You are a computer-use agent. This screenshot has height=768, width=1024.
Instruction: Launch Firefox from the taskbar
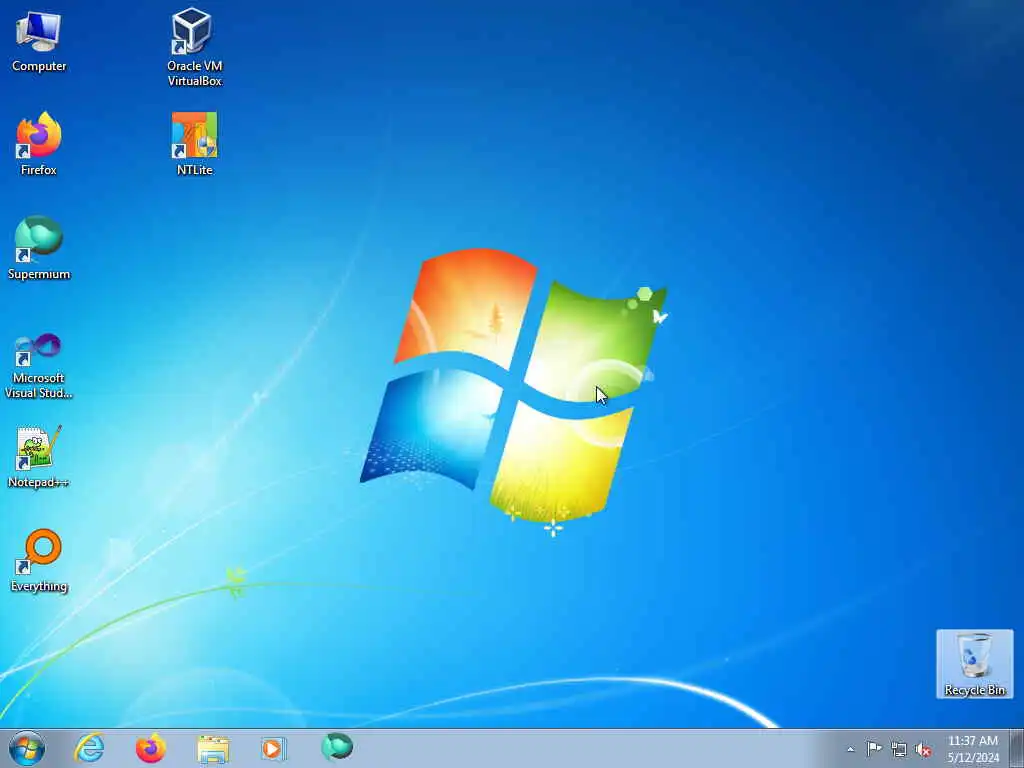coord(151,748)
